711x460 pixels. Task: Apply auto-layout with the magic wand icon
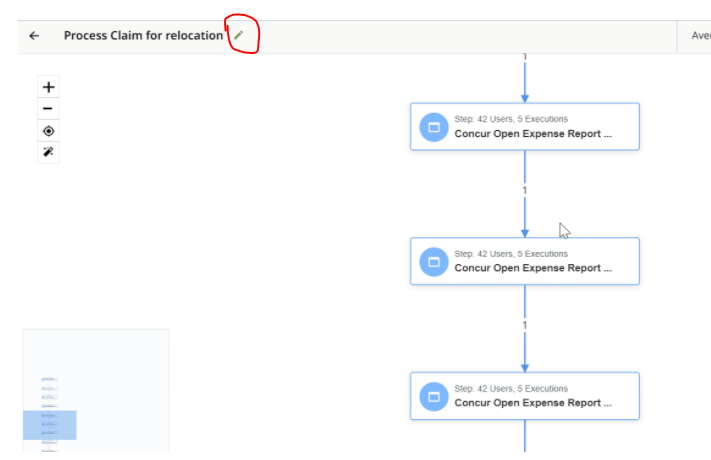point(49,152)
